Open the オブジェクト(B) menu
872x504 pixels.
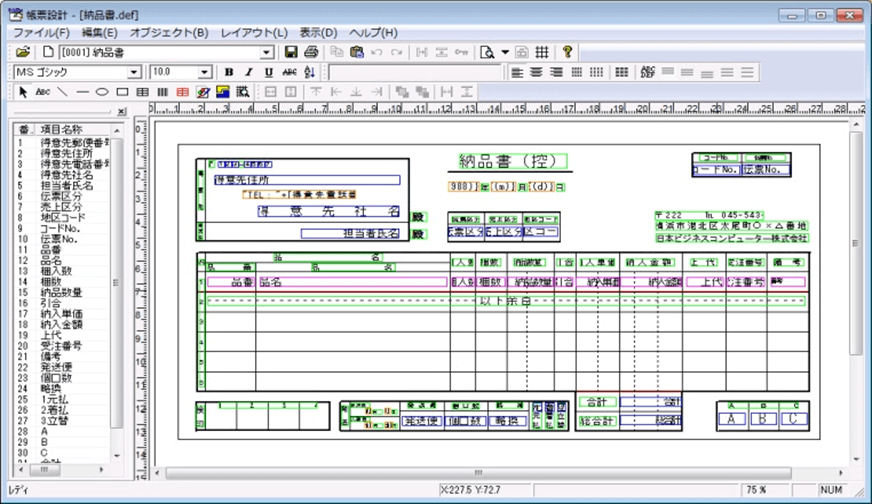click(169, 32)
